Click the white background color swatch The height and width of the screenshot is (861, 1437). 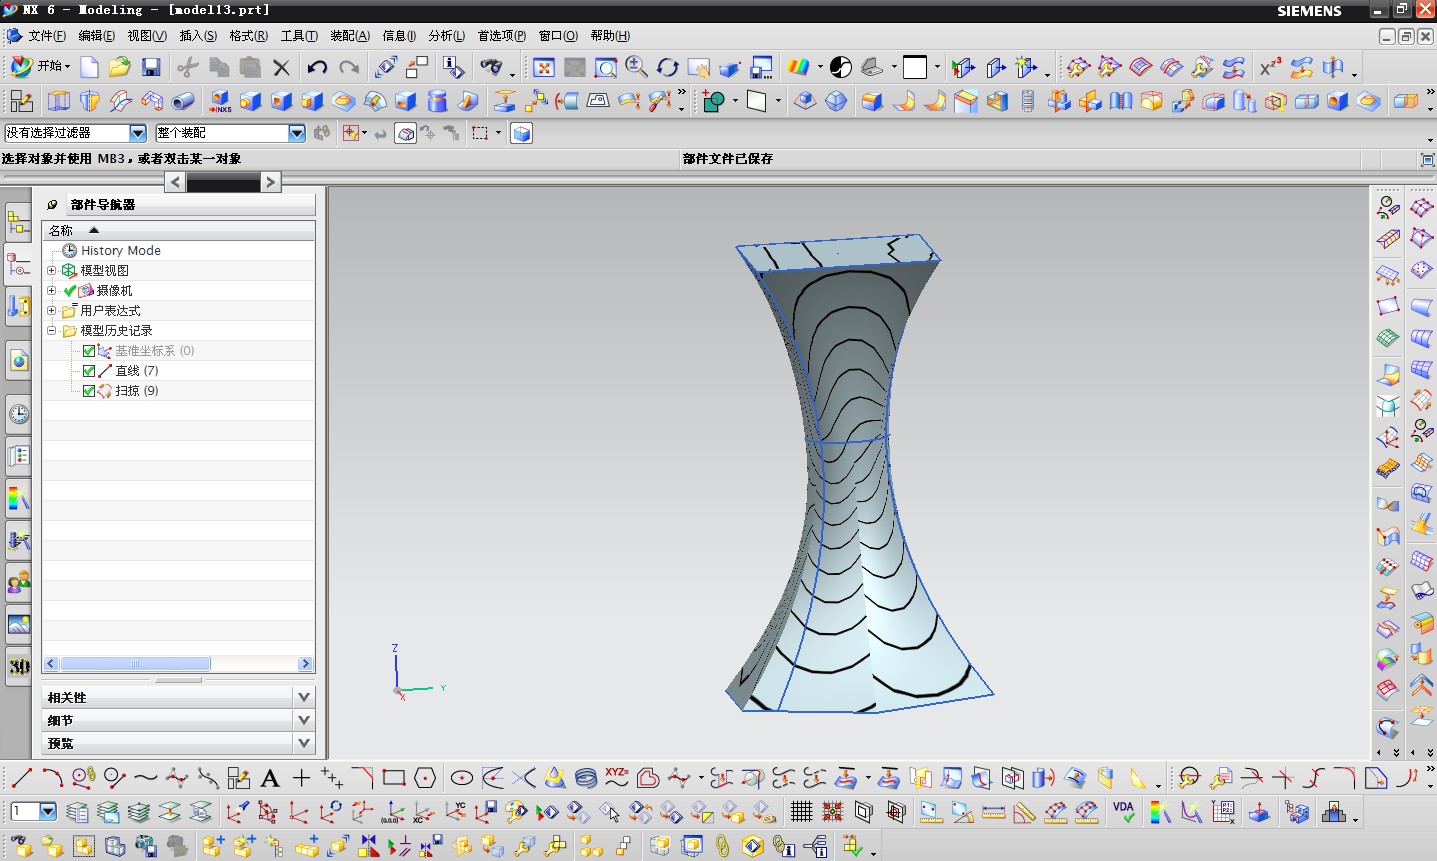coord(915,67)
